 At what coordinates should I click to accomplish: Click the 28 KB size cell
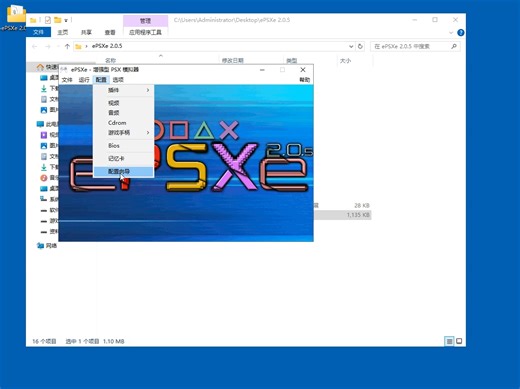[x=362, y=205]
